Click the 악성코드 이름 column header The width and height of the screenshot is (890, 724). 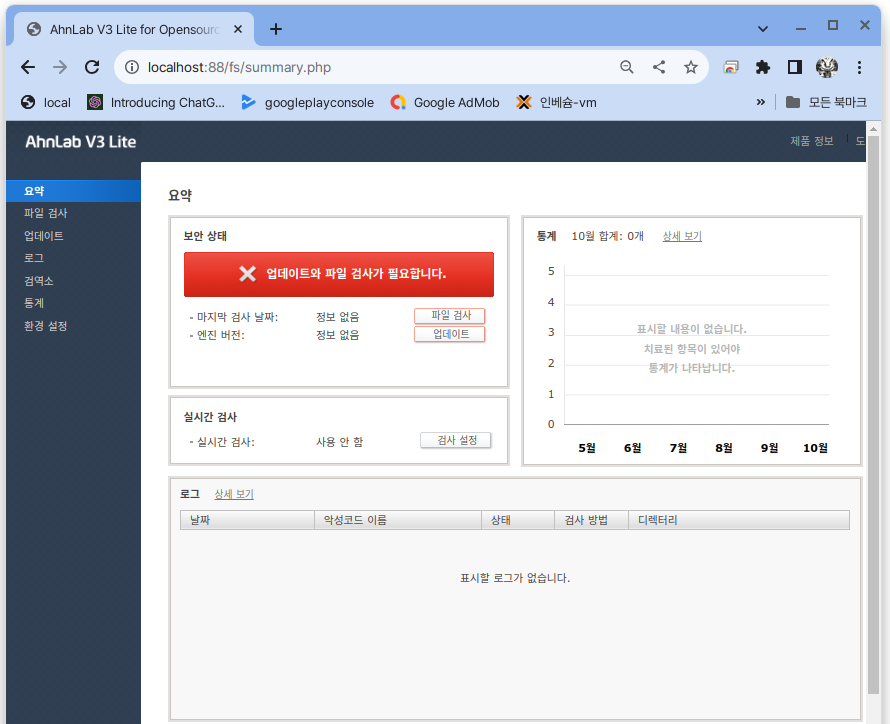[x=398, y=520]
